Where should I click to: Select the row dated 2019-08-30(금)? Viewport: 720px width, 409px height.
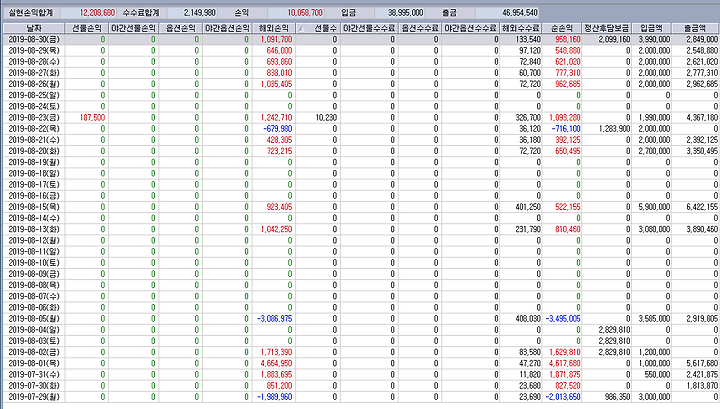point(361,39)
